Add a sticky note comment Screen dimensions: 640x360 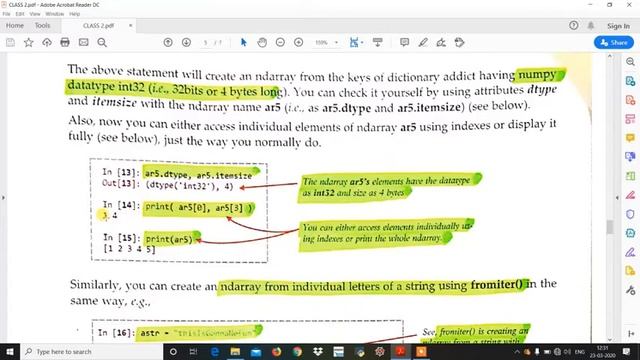(404, 42)
